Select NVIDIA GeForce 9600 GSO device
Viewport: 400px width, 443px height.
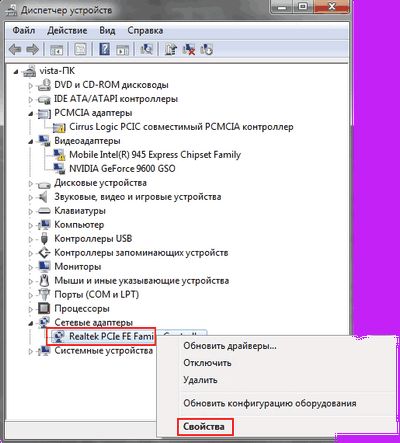coord(122,169)
